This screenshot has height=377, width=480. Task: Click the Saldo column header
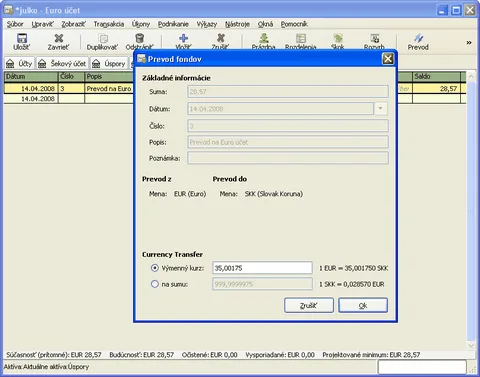(436, 76)
